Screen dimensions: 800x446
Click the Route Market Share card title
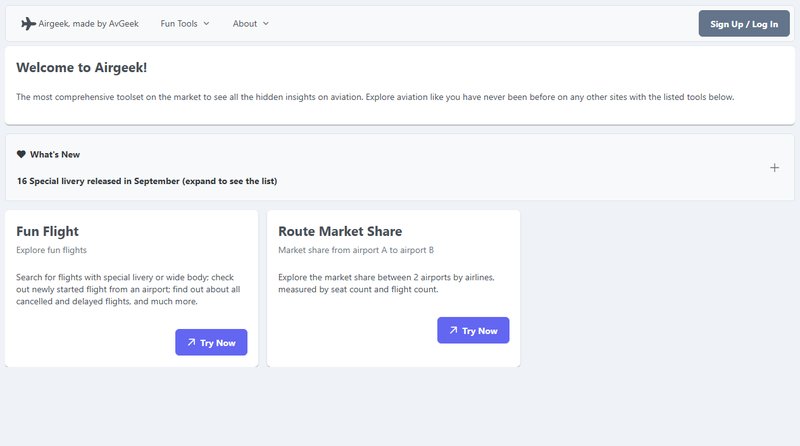pyautogui.click(x=340, y=232)
